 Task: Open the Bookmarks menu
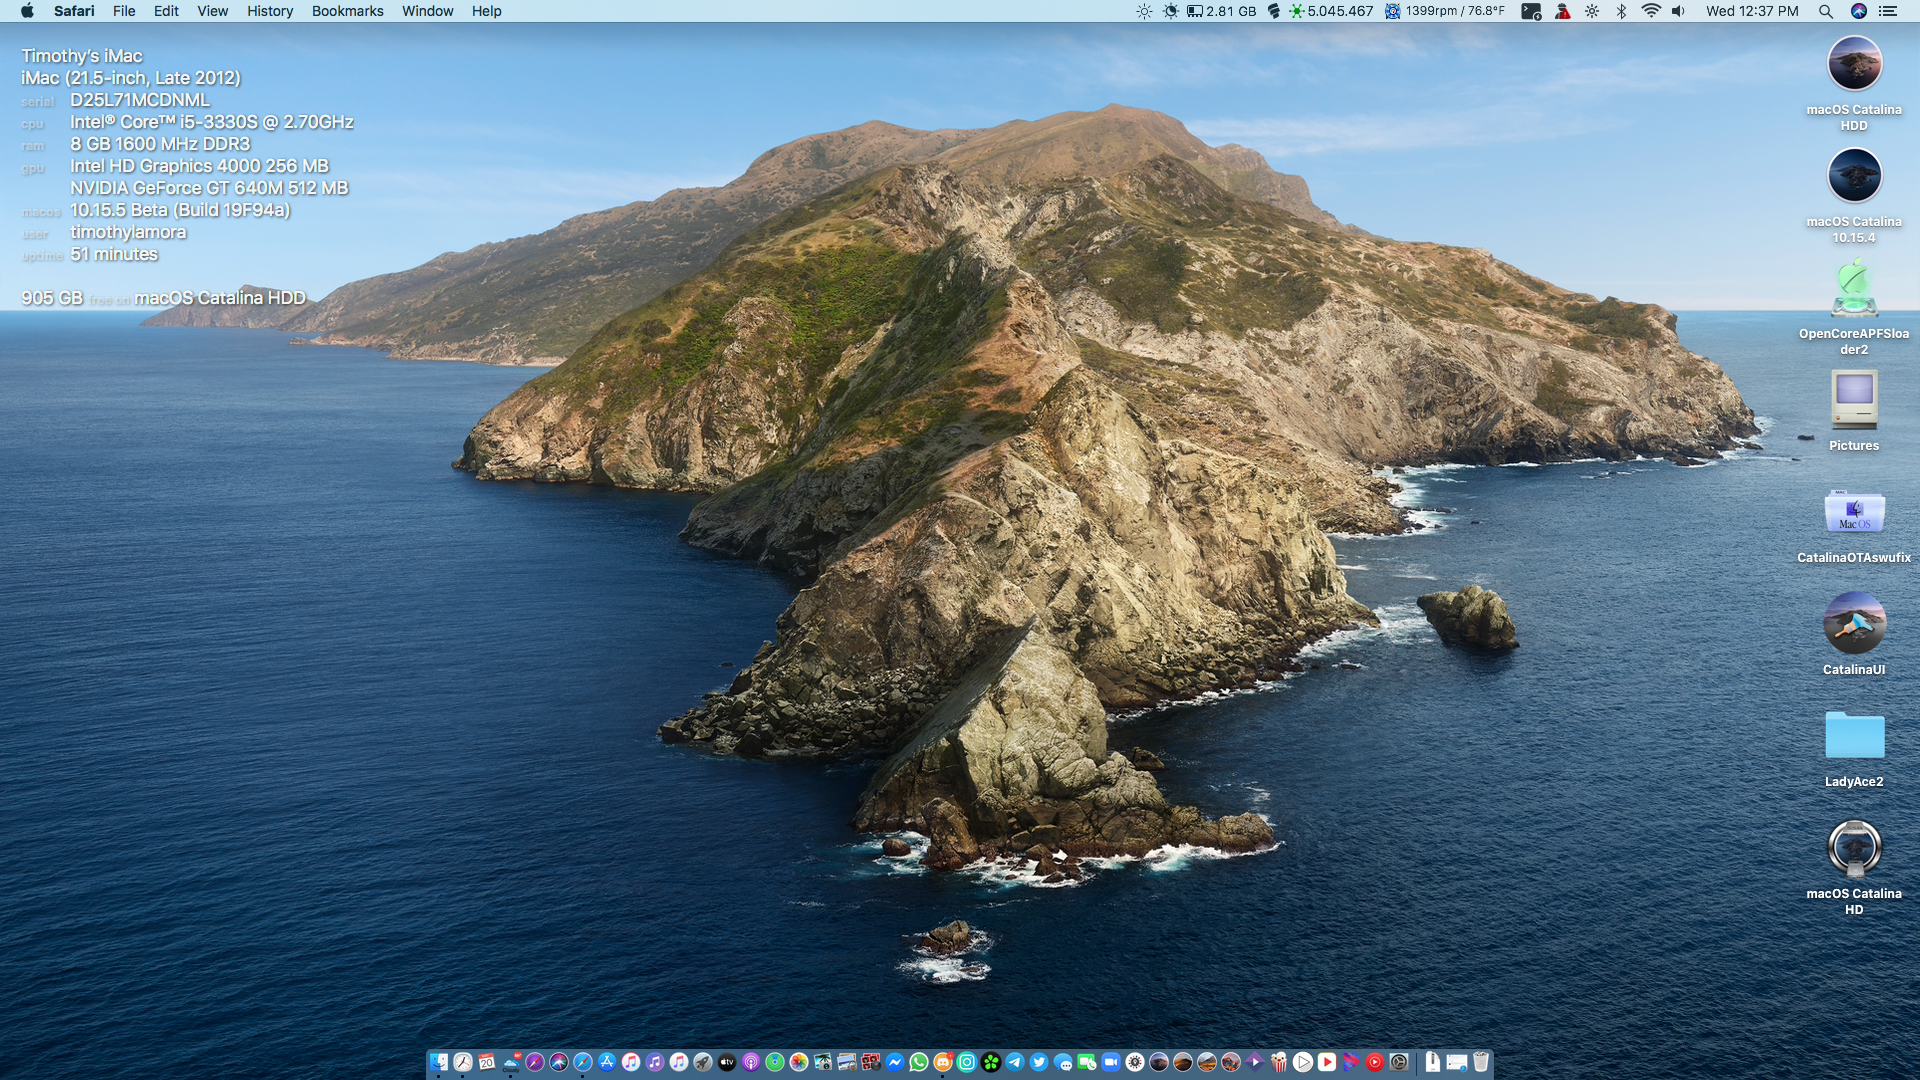pyautogui.click(x=347, y=11)
